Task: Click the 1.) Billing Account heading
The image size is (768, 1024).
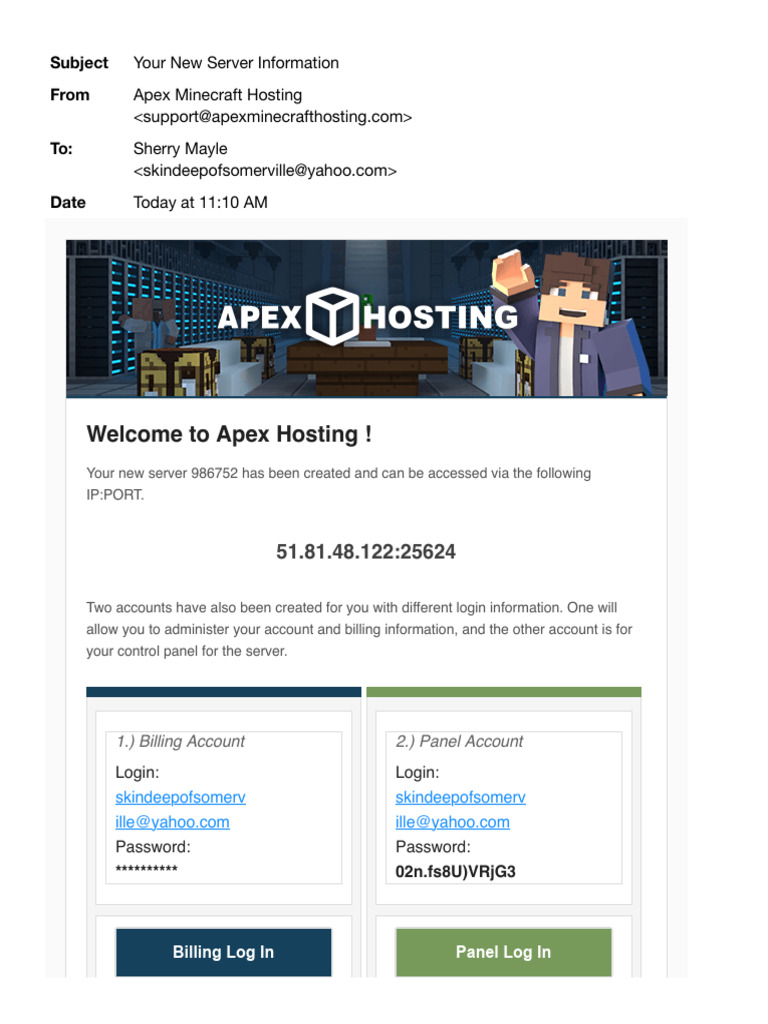Action: pyautogui.click(x=180, y=741)
